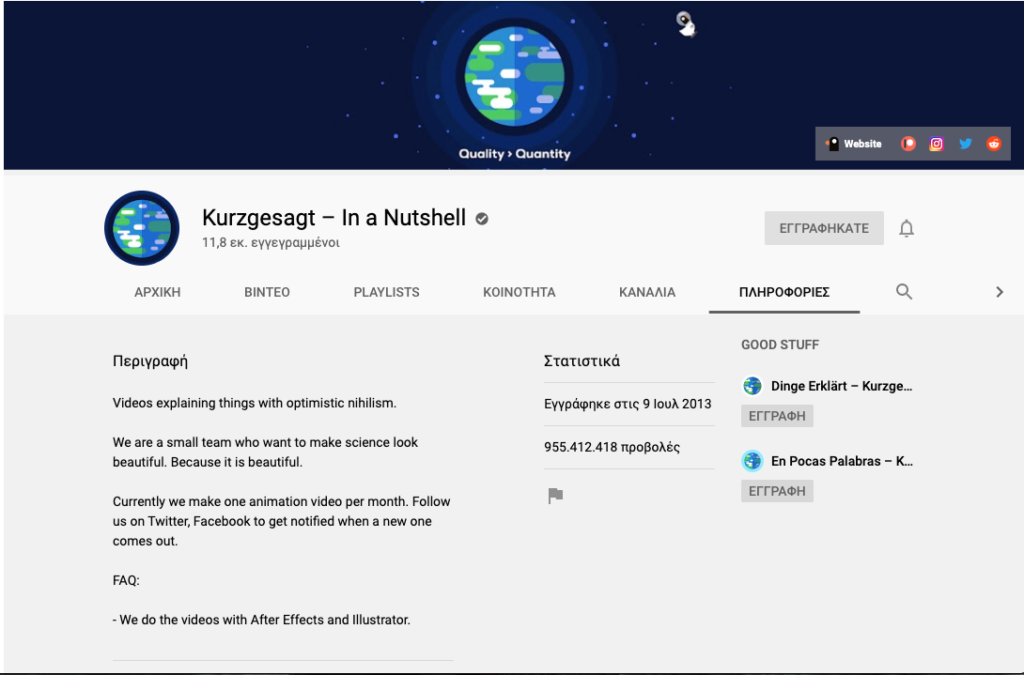1024x675 pixels.
Task: Click the Kurzgesagt – In a Nutshell title
Action: tap(334, 217)
